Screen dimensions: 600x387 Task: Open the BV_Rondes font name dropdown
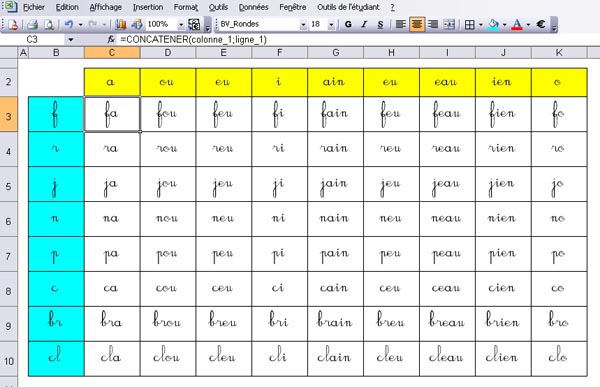[x=303, y=25]
